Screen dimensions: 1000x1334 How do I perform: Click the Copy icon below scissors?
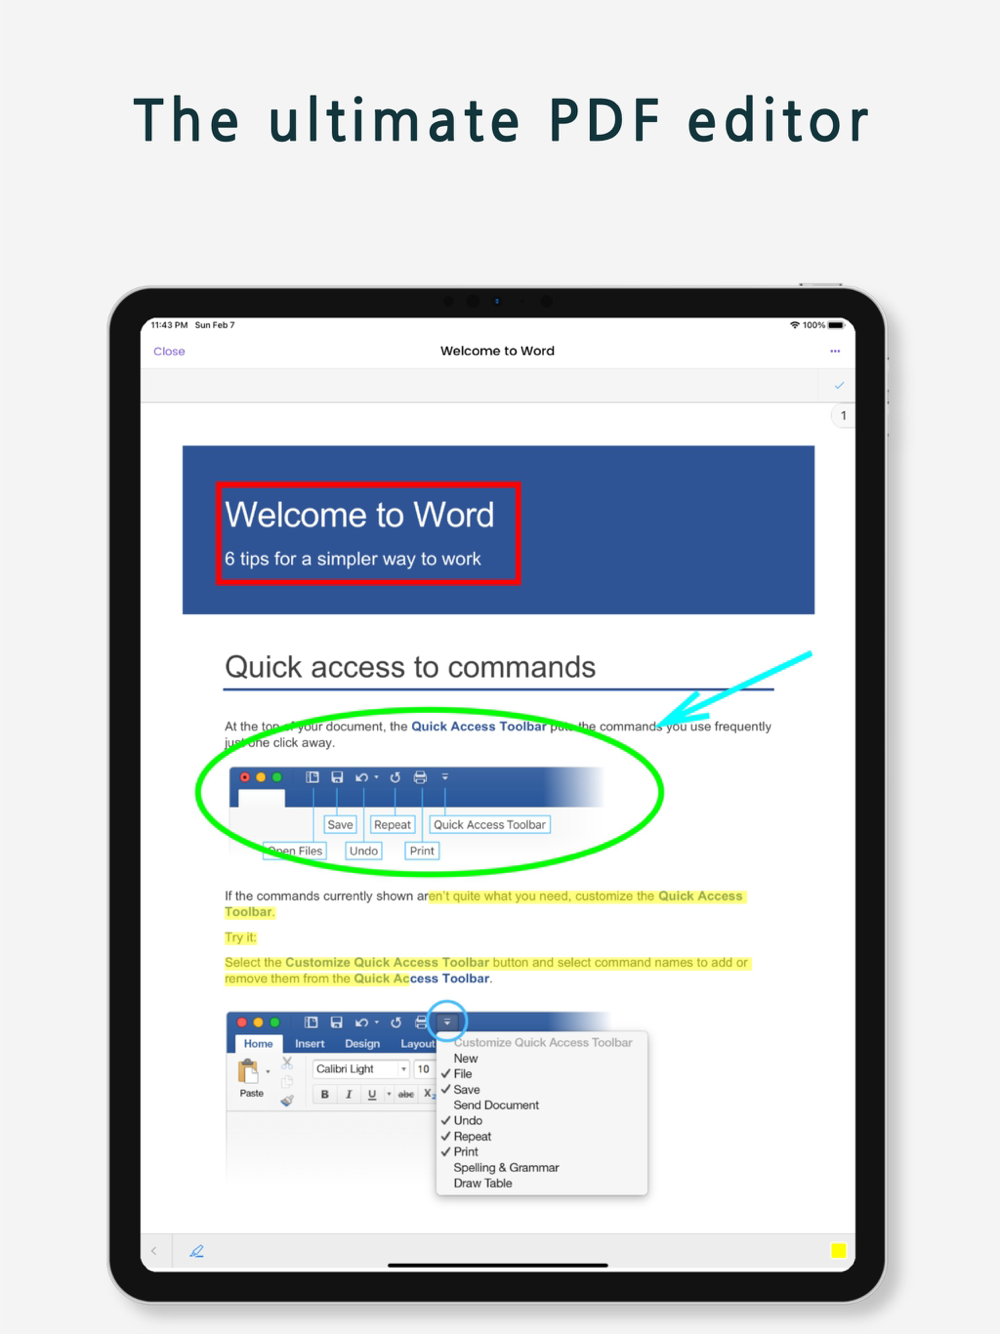pyautogui.click(x=287, y=1082)
